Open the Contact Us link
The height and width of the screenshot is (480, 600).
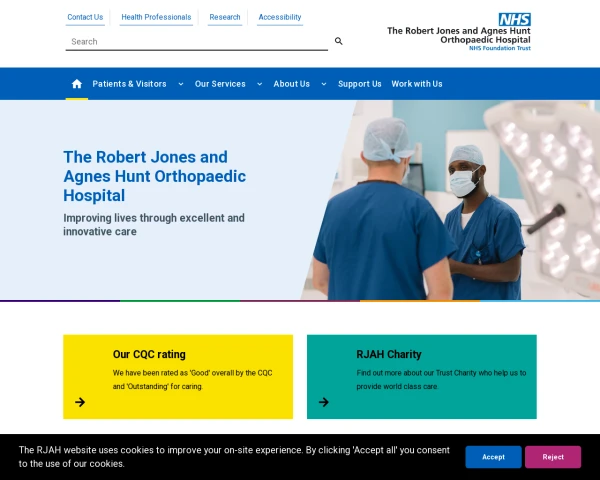pyautogui.click(x=85, y=17)
